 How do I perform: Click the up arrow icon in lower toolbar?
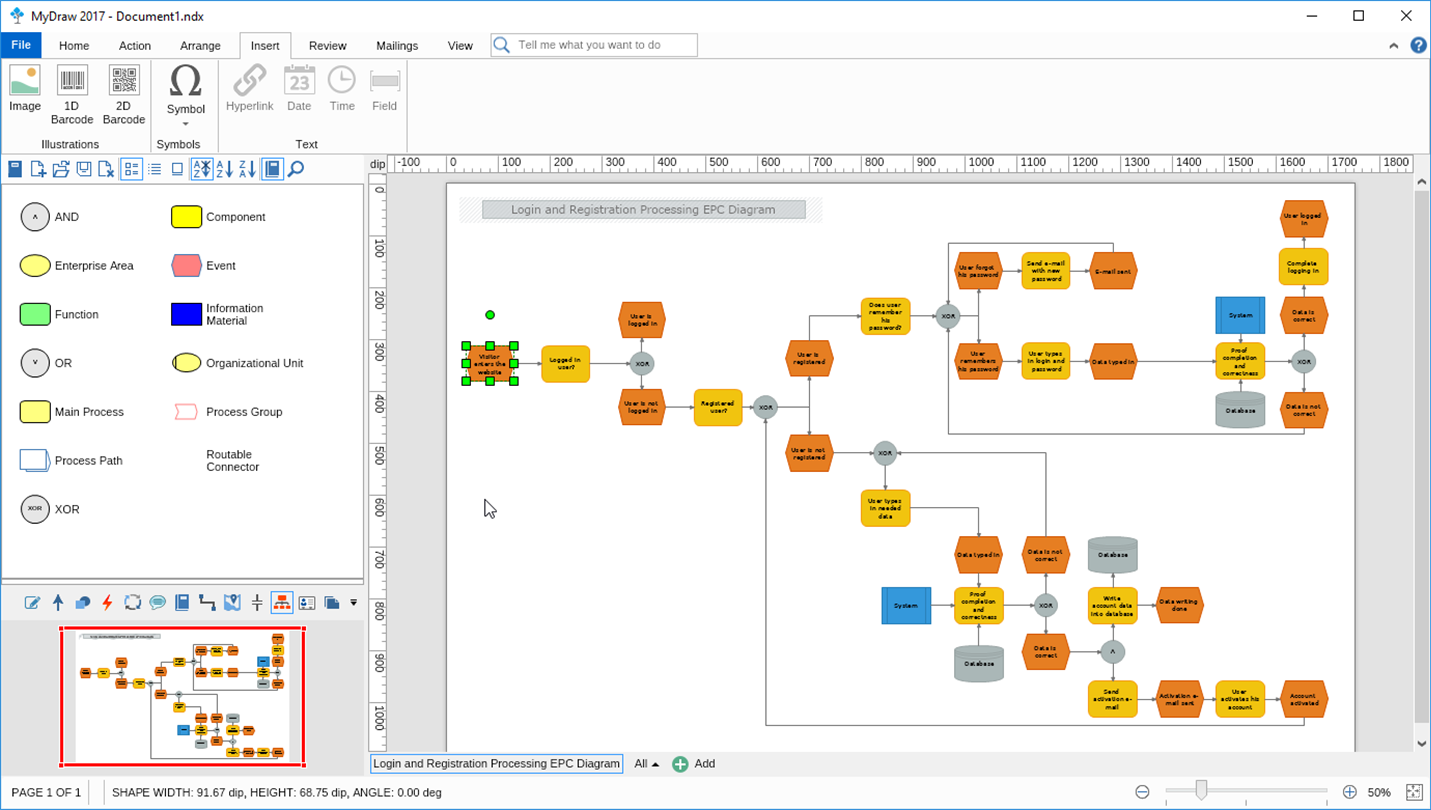click(x=58, y=602)
